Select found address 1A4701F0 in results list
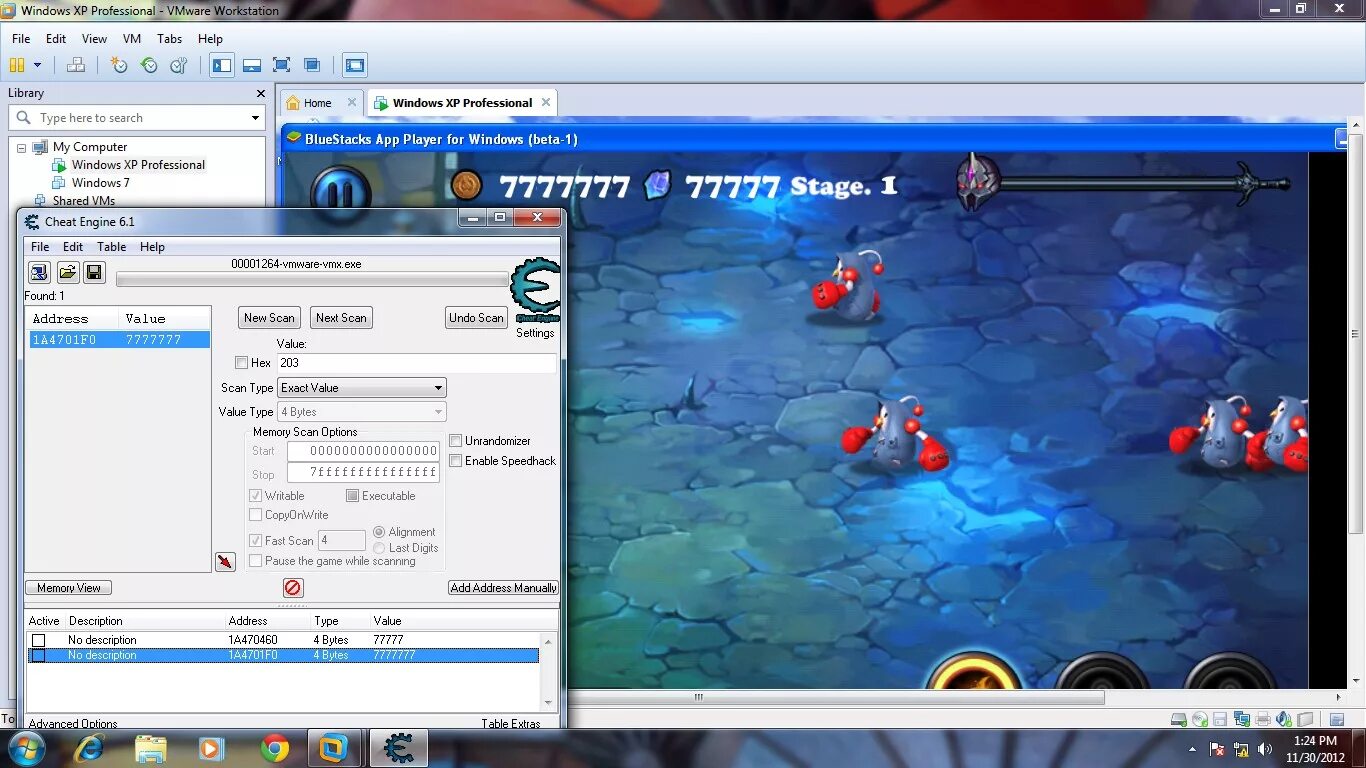The height and width of the screenshot is (768, 1366). point(119,340)
